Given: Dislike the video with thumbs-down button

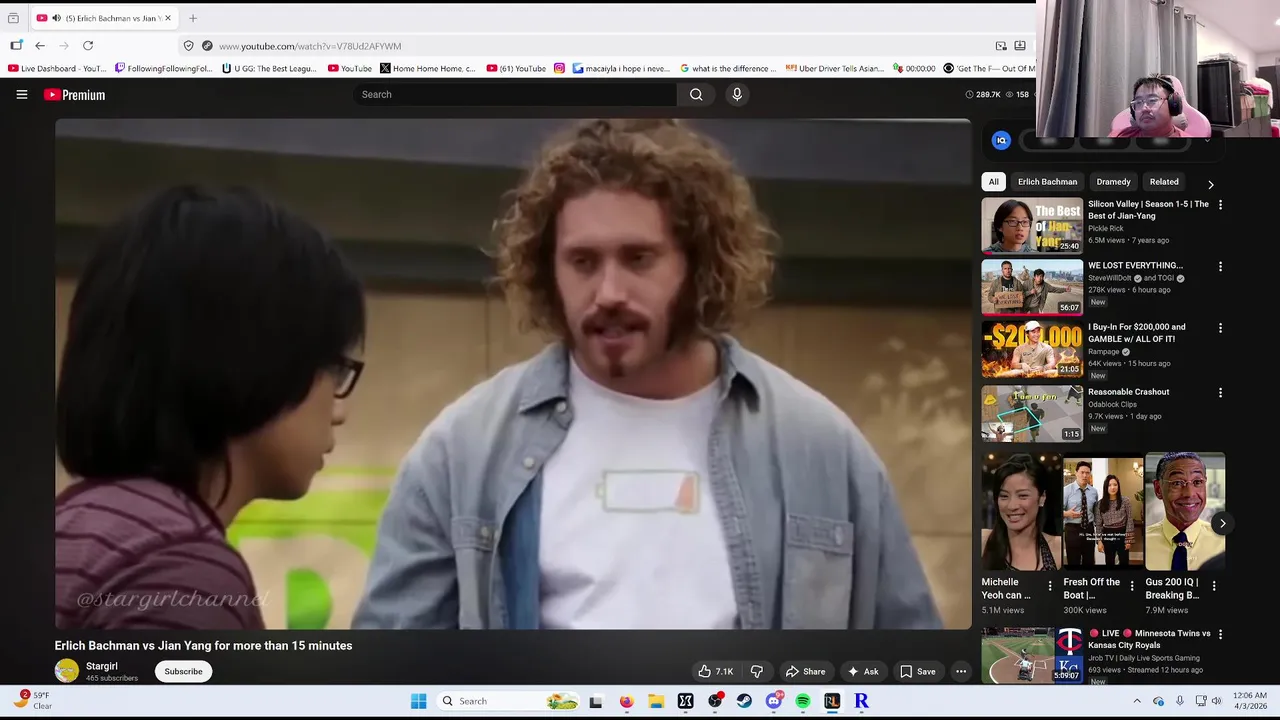Looking at the screenshot, I should tap(757, 671).
